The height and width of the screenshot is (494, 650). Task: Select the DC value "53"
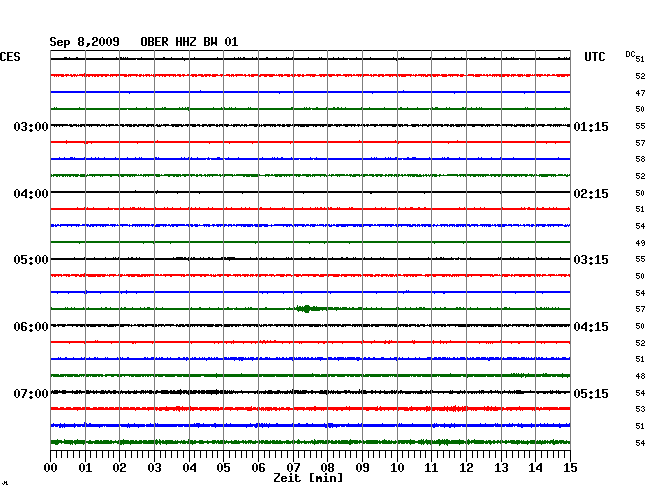(x=640, y=409)
